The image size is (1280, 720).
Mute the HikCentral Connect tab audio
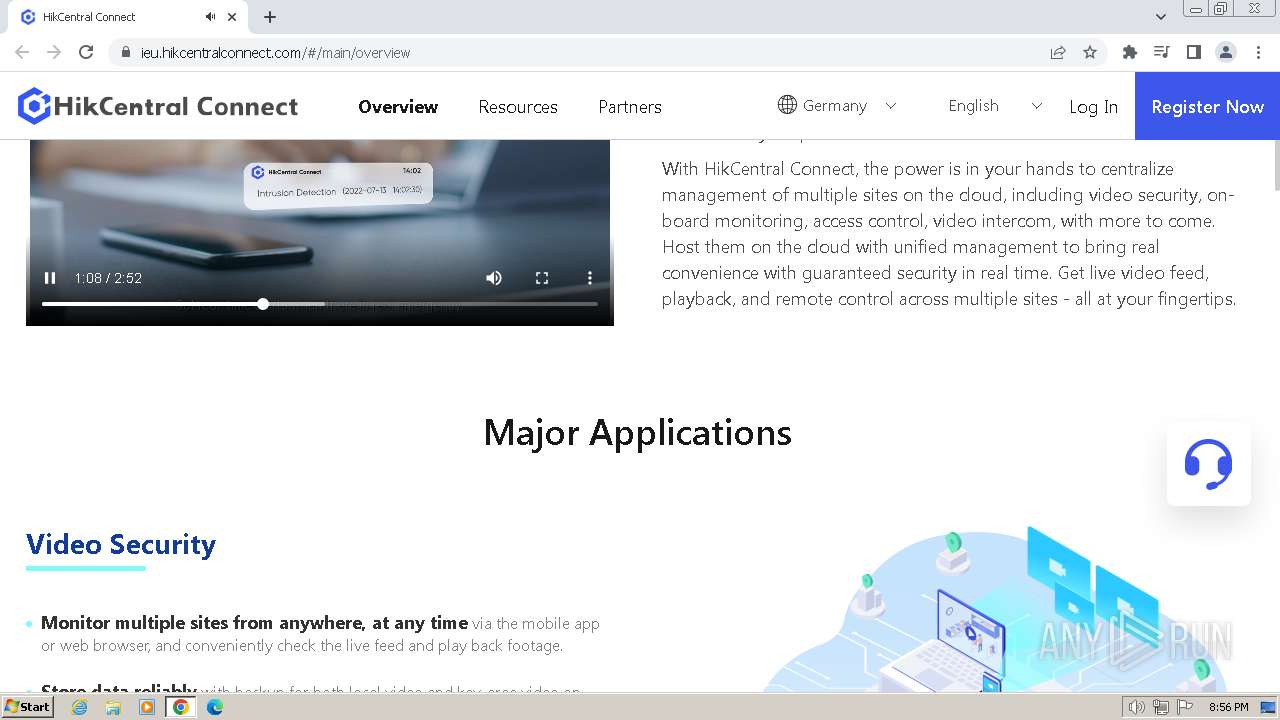pyautogui.click(x=211, y=17)
